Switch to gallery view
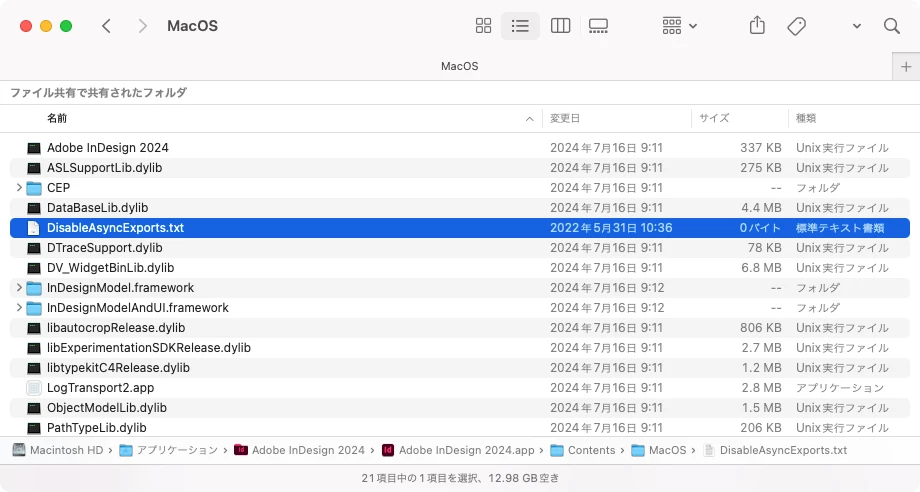The image size is (920, 492). (x=598, y=26)
